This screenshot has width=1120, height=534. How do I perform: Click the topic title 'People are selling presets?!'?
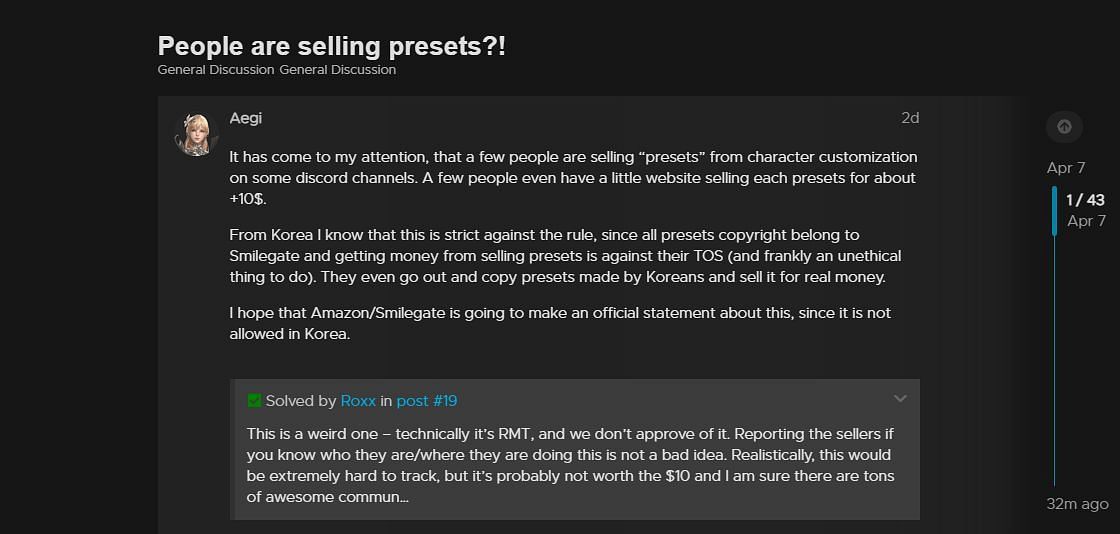(331, 46)
